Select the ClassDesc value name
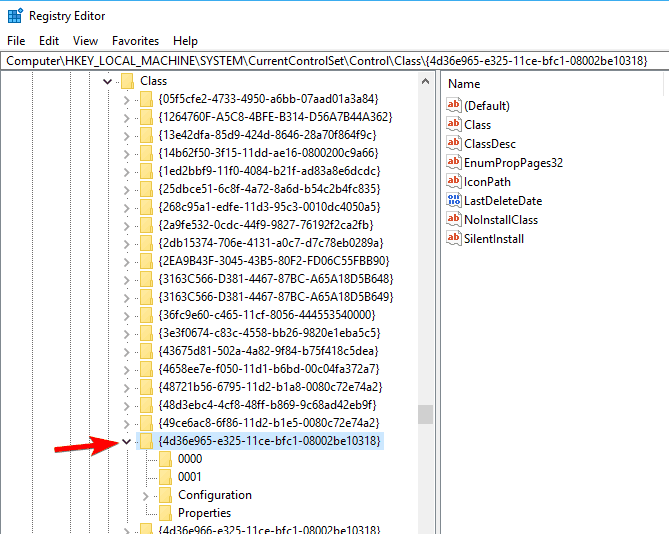Image resolution: width=669 pixels, height=534 pixels. coord(490,144)
